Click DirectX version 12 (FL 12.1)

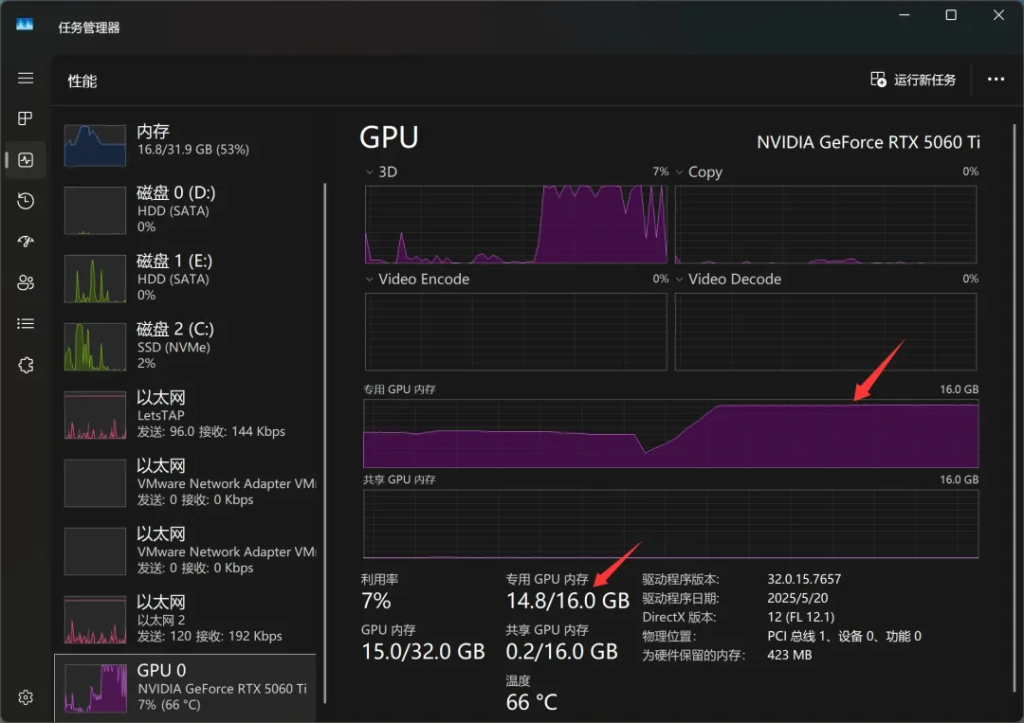pos(801,617)
